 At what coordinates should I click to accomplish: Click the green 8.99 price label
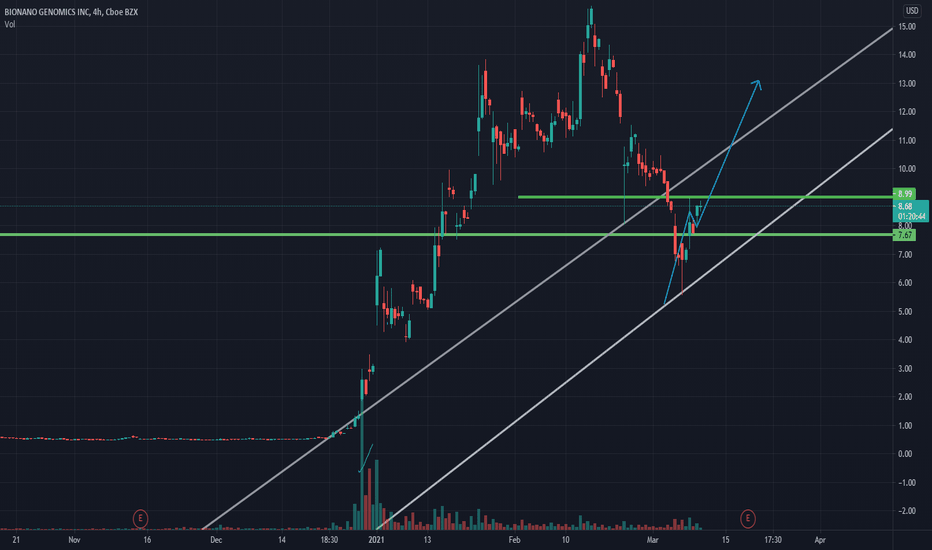(904, 194)
